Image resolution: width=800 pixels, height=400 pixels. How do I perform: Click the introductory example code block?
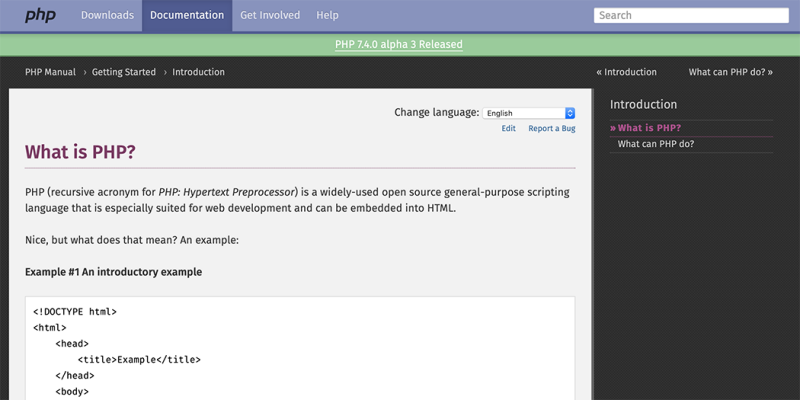pyautogui.click(x=300, y=348)
